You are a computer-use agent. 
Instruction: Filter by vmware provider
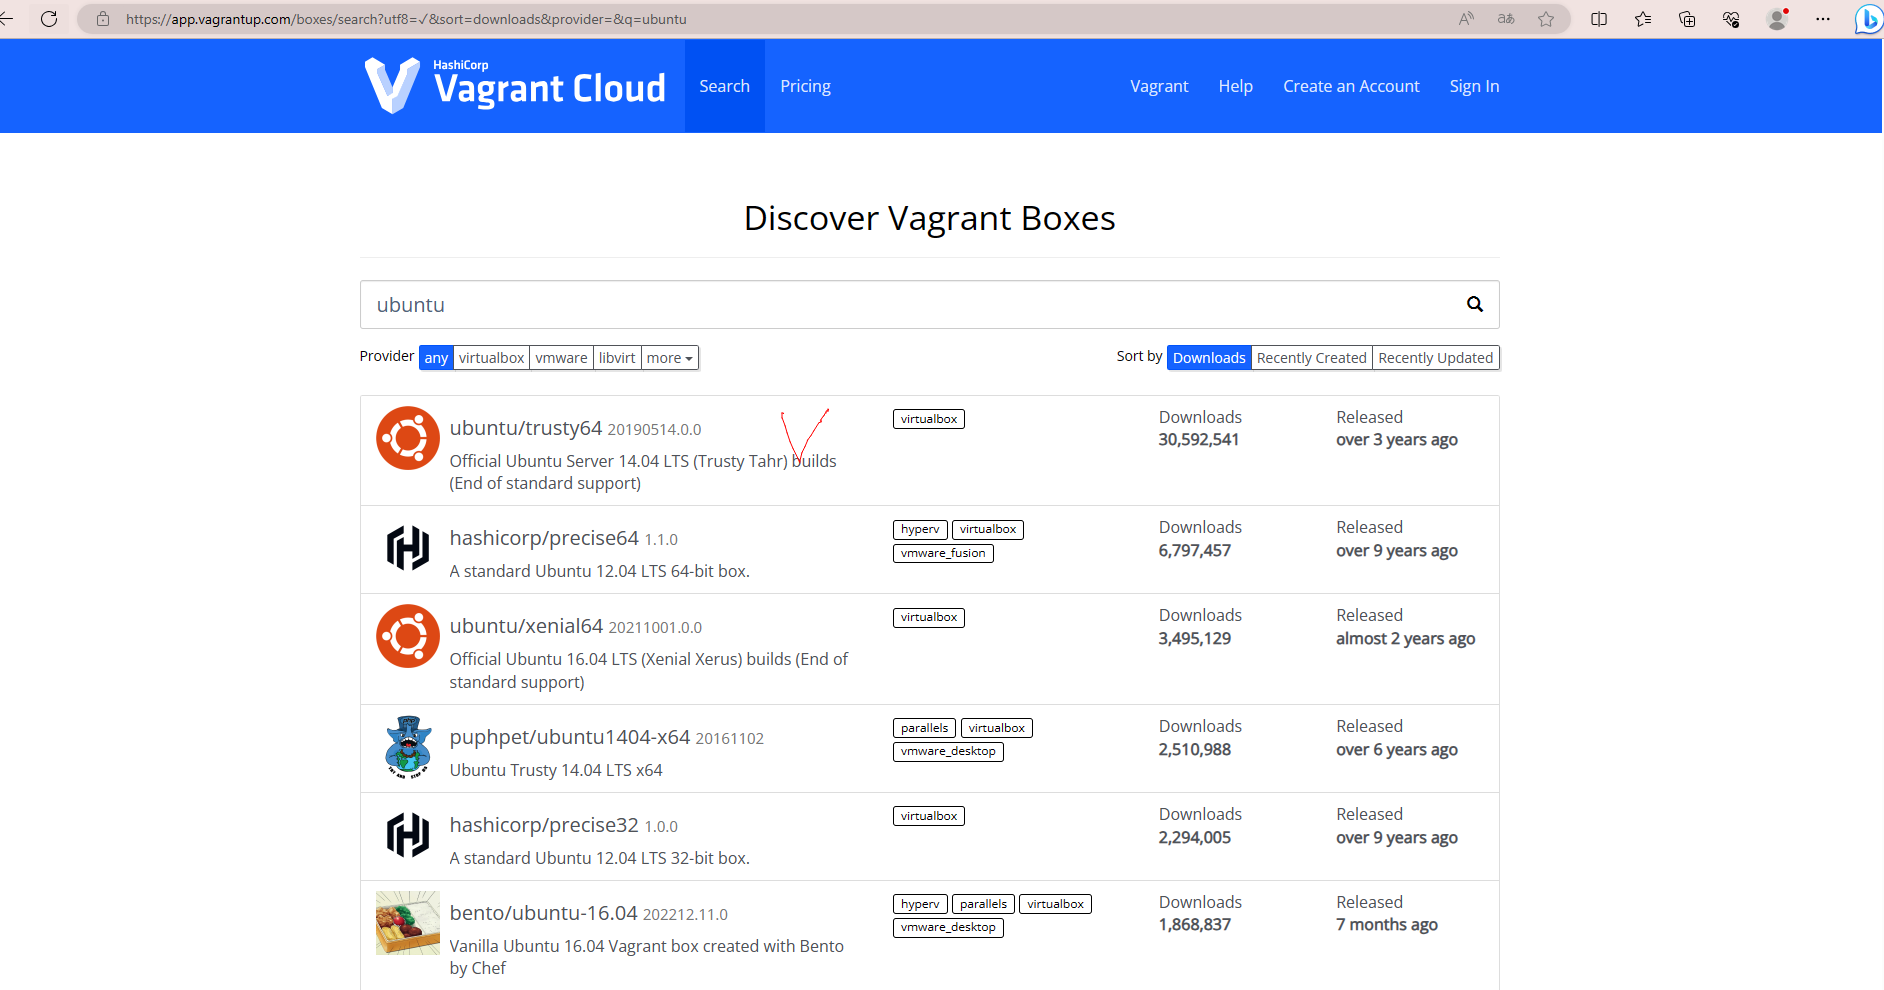coord(561,358)
